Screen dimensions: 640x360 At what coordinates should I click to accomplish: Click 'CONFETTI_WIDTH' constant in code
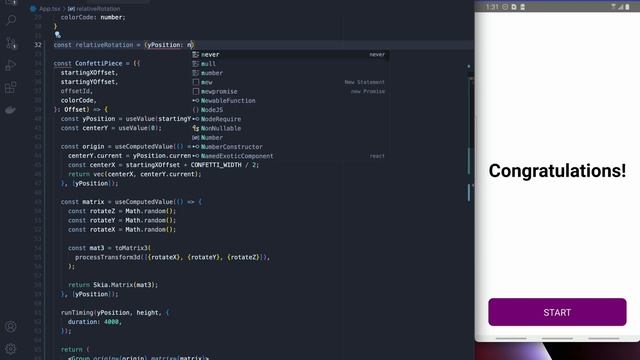pos(216,165)
